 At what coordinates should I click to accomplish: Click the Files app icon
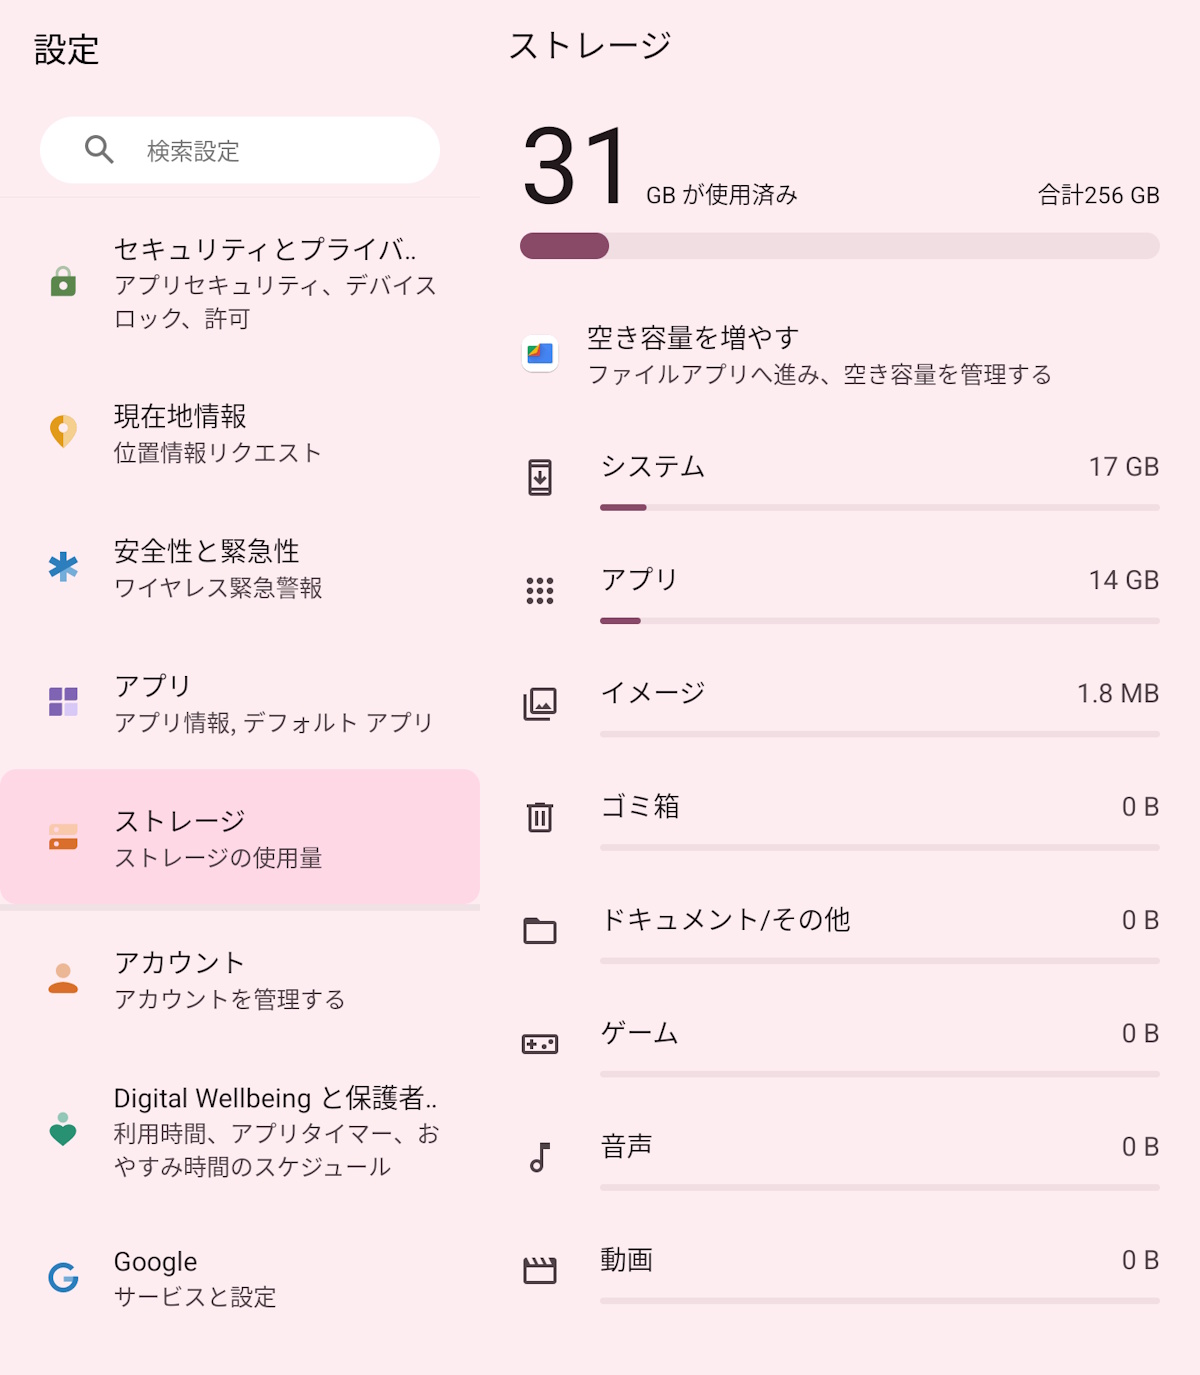pyautogui.click(x=540, y=354)
